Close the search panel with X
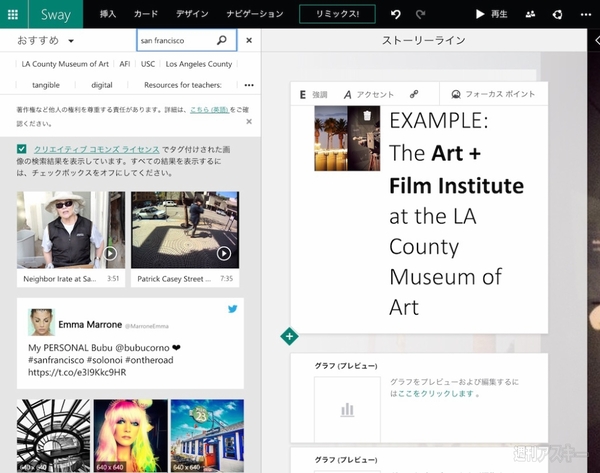This screenshot has width=600, height=473. coord(249,40)
